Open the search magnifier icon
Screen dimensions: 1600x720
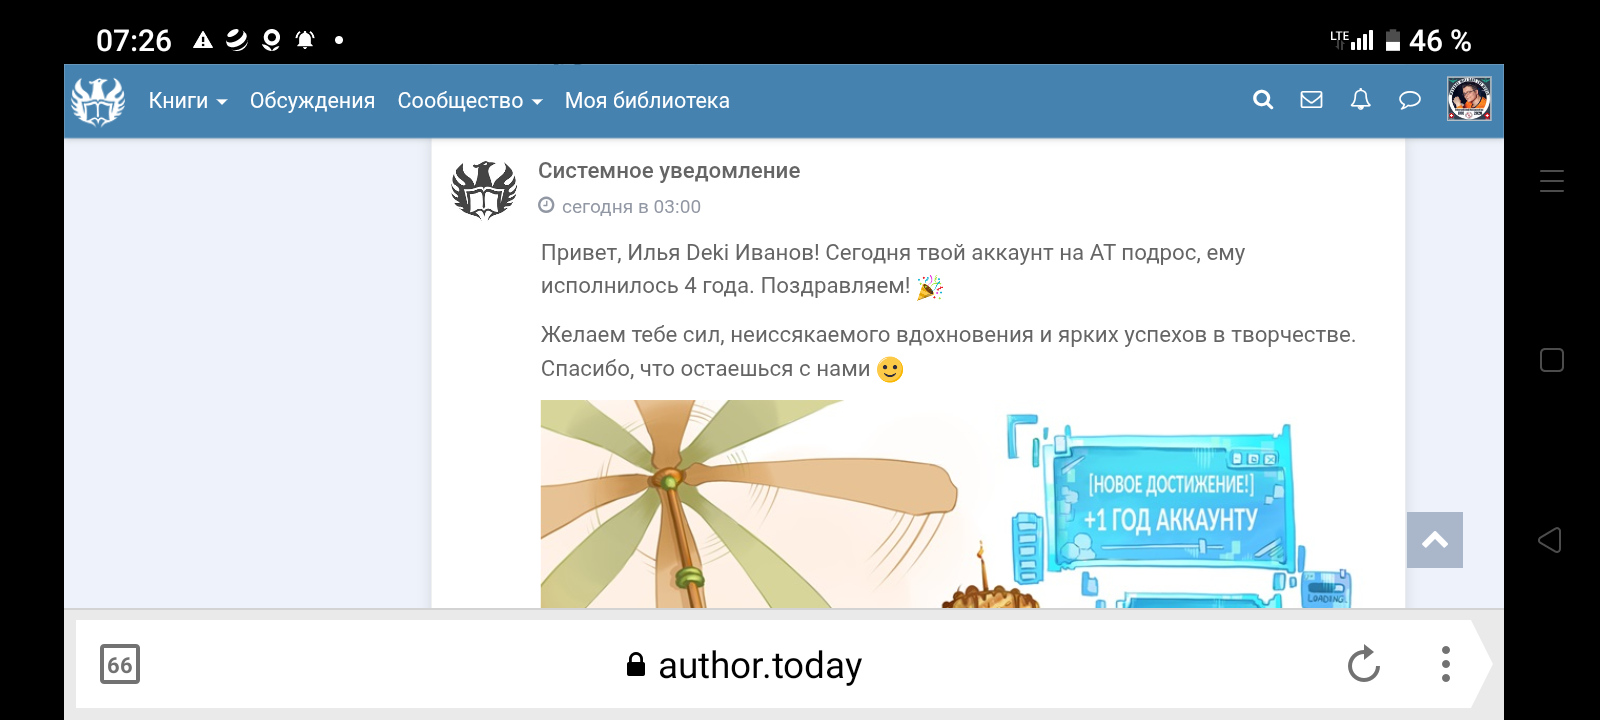pyautogui.click(x=1263, y=100)
